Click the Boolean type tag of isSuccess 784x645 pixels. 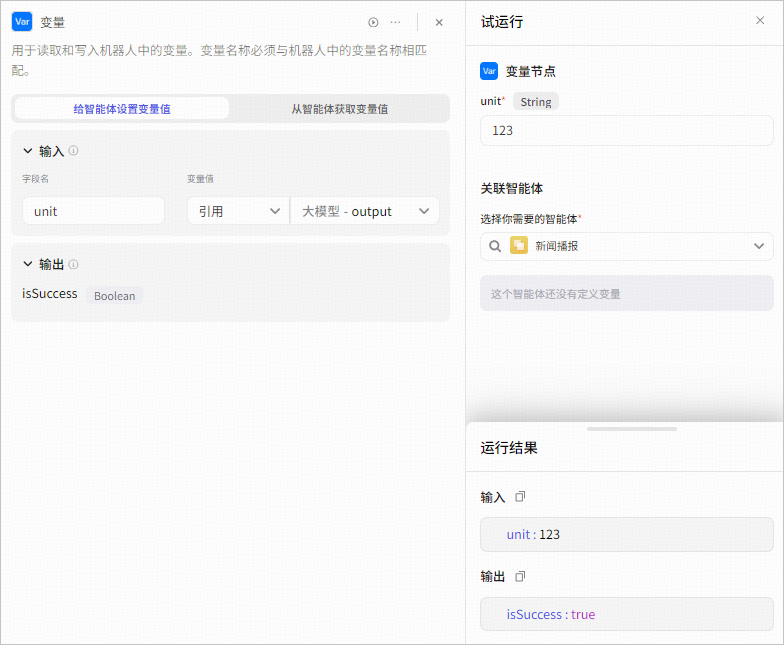click(114, 296)
